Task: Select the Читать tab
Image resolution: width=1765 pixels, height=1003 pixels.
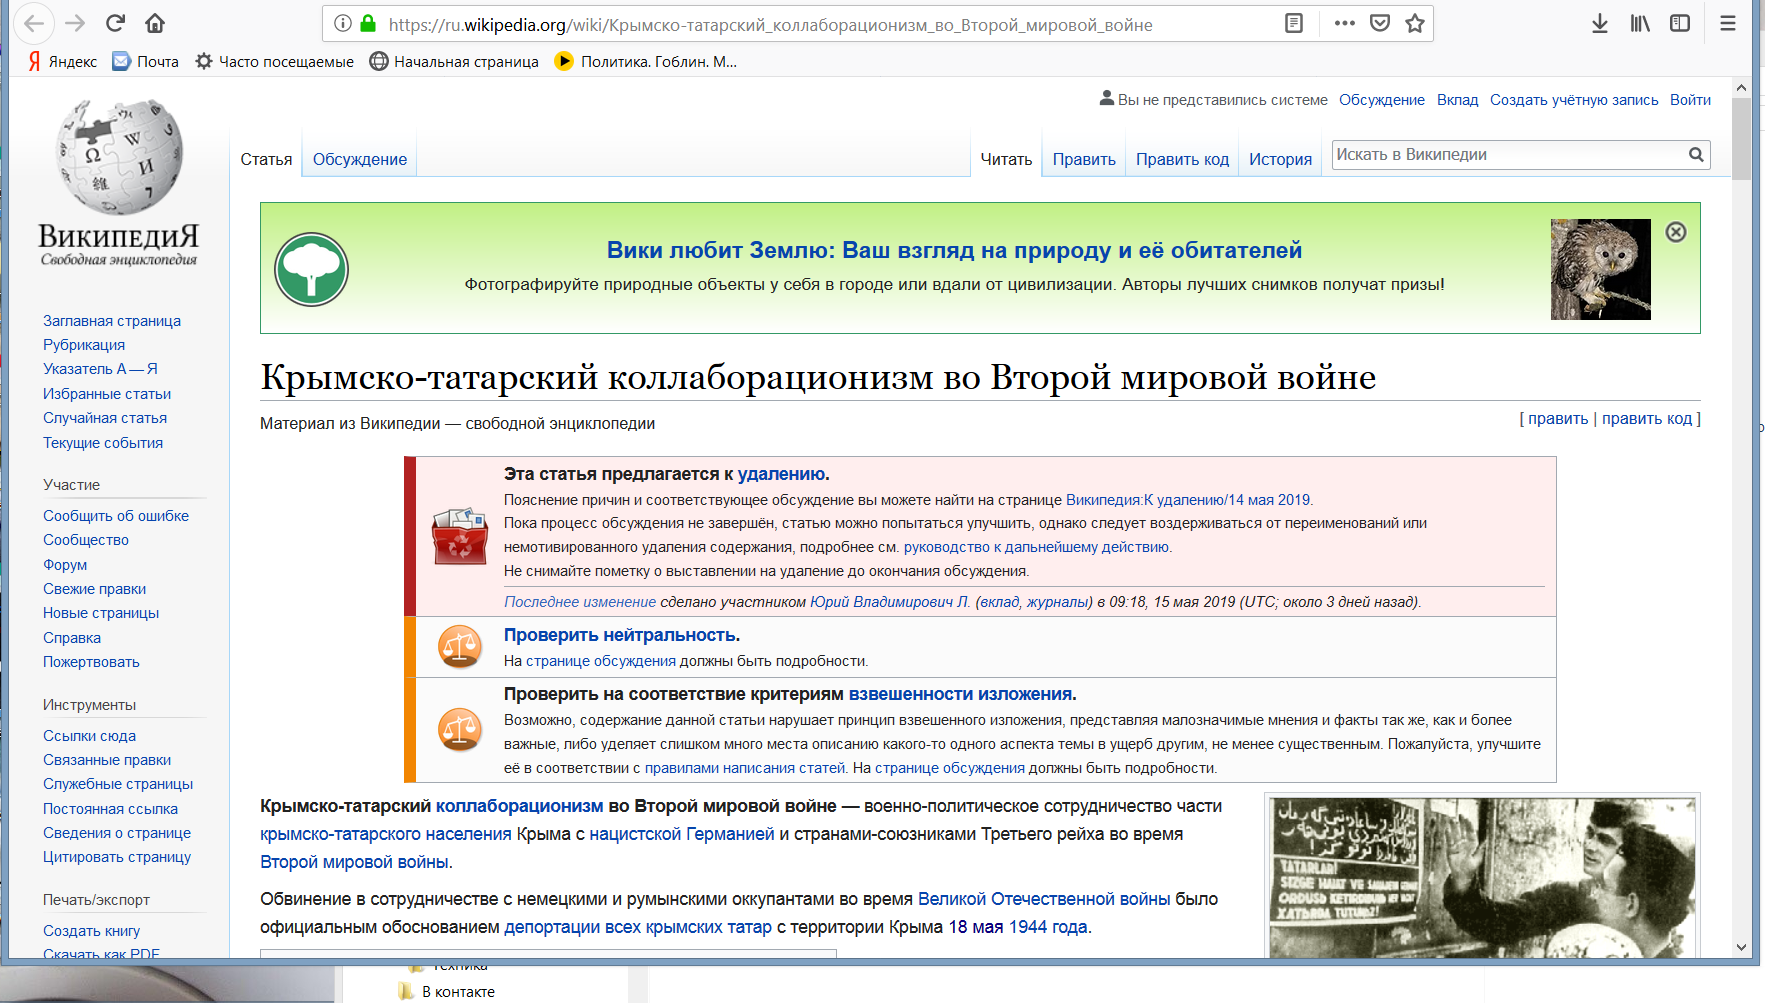Action: click(1006, 159)
